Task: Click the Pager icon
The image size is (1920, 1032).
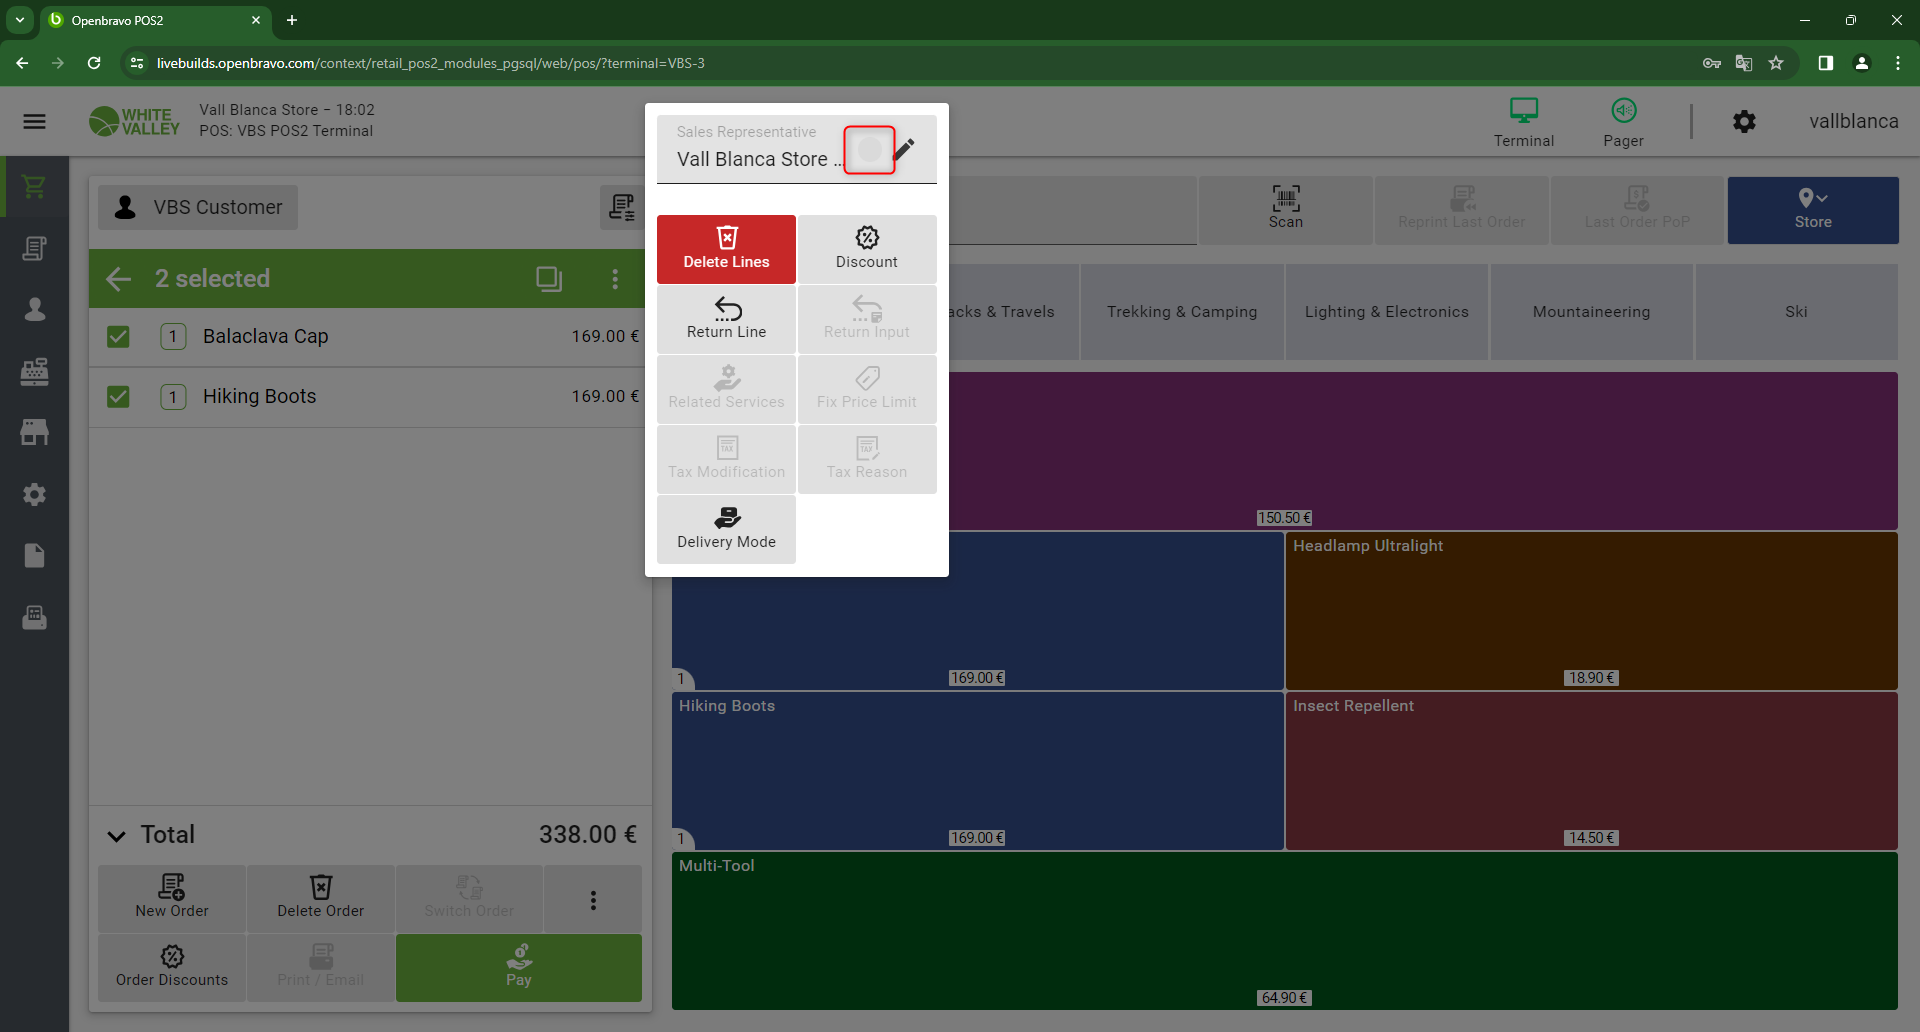Action: click(1623, 122)
